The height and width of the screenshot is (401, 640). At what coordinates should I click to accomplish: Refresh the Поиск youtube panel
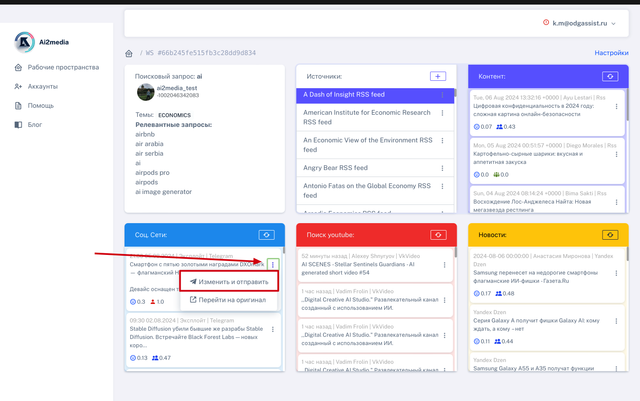point(436,234)
